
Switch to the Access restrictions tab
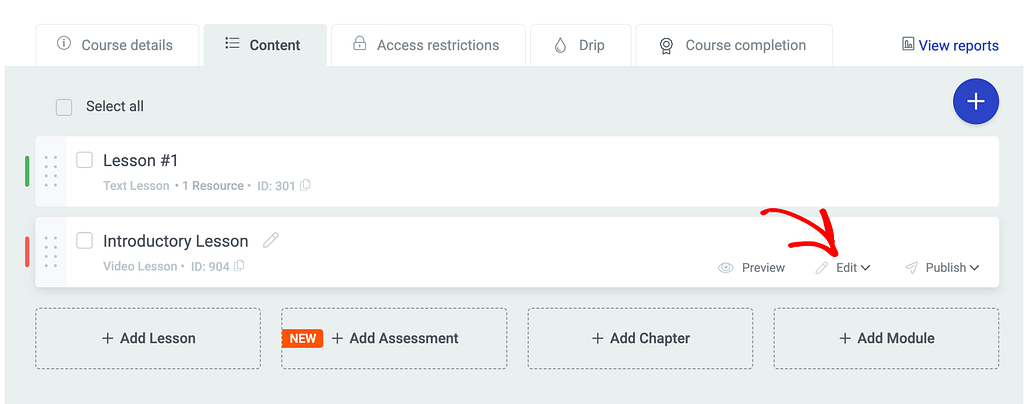pyautogui.click(x=428, y=45)
